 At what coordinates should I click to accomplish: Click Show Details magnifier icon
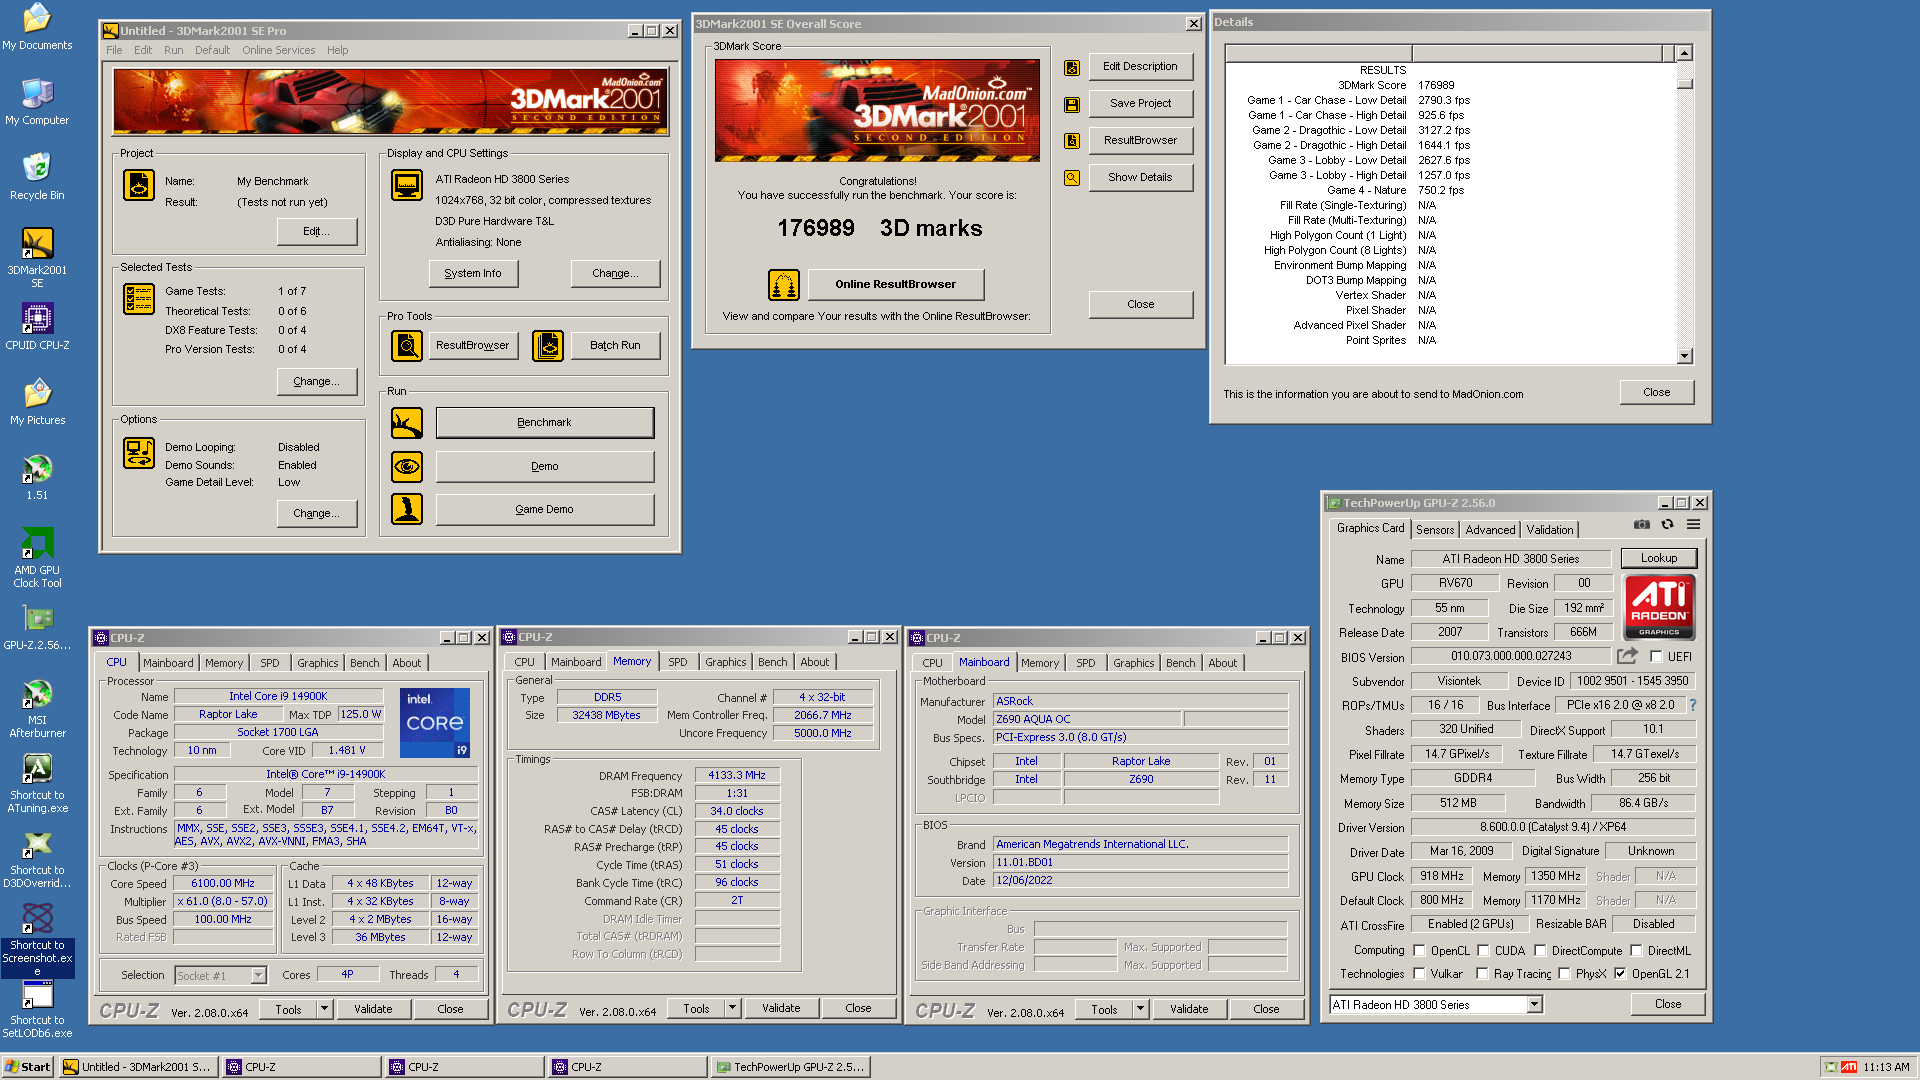(1072, 178)
